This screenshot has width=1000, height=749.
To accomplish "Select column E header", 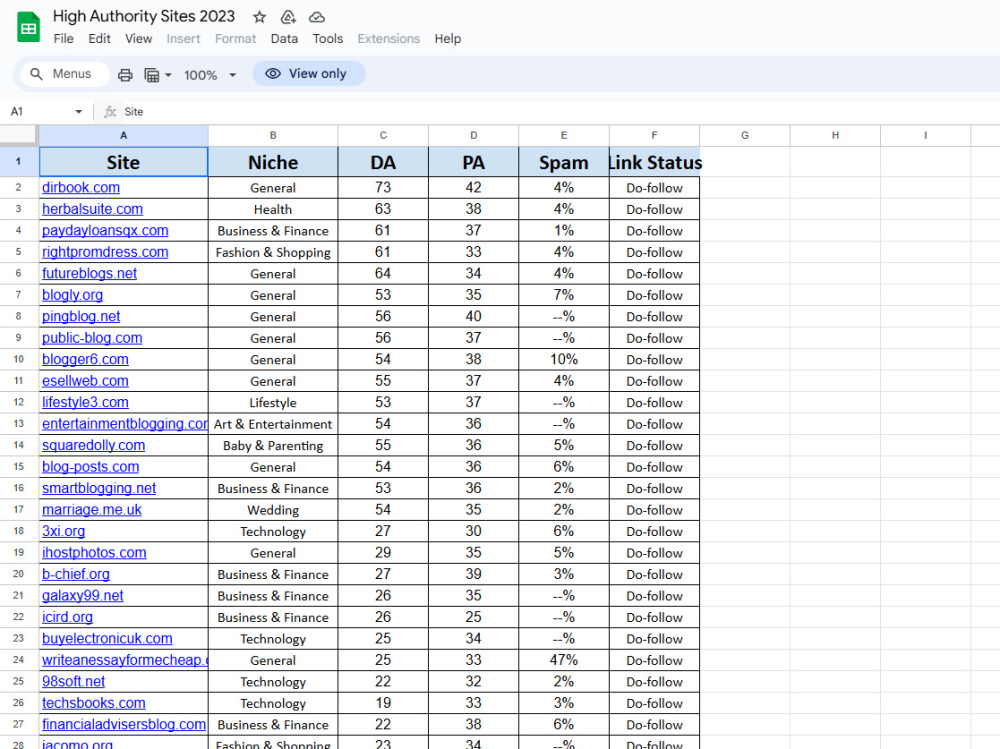I will click(x=564, y=135).
